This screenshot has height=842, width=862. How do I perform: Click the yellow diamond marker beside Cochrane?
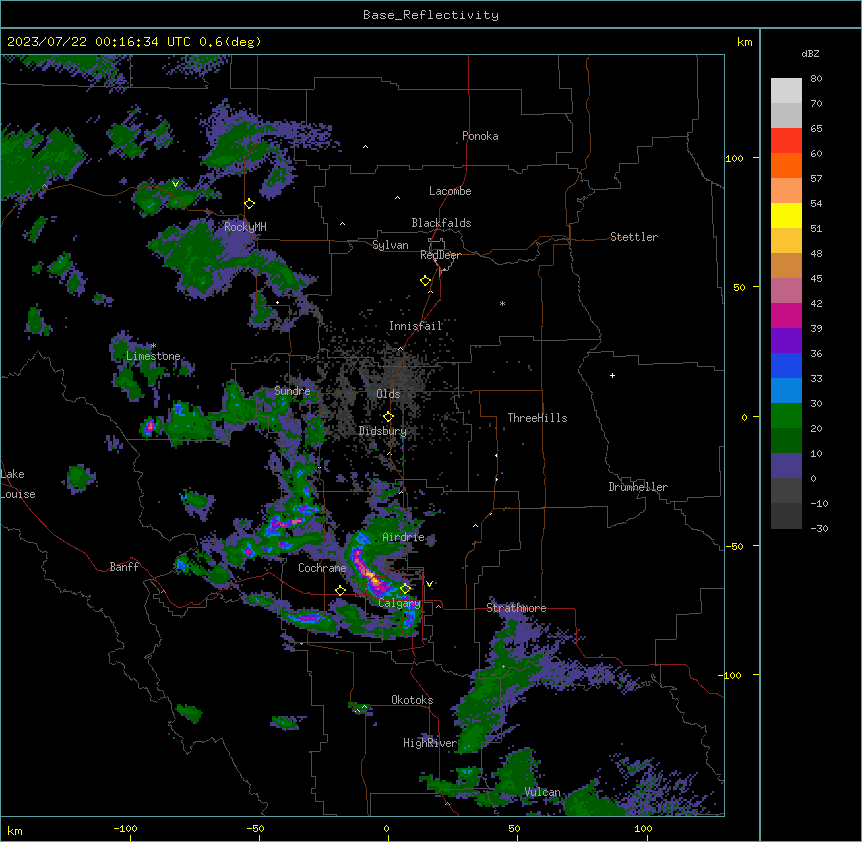(x=340, y=590)
